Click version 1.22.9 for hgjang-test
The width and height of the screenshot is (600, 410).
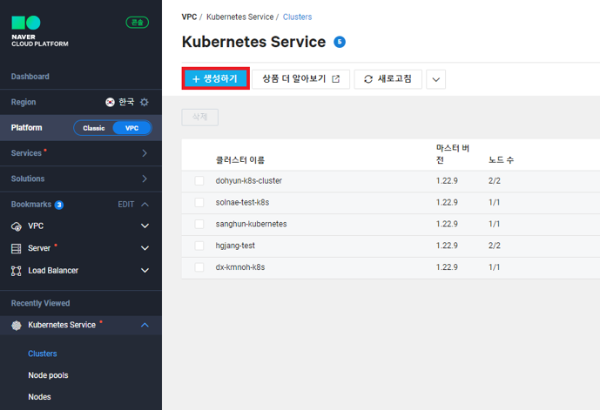tap(447, 245)
